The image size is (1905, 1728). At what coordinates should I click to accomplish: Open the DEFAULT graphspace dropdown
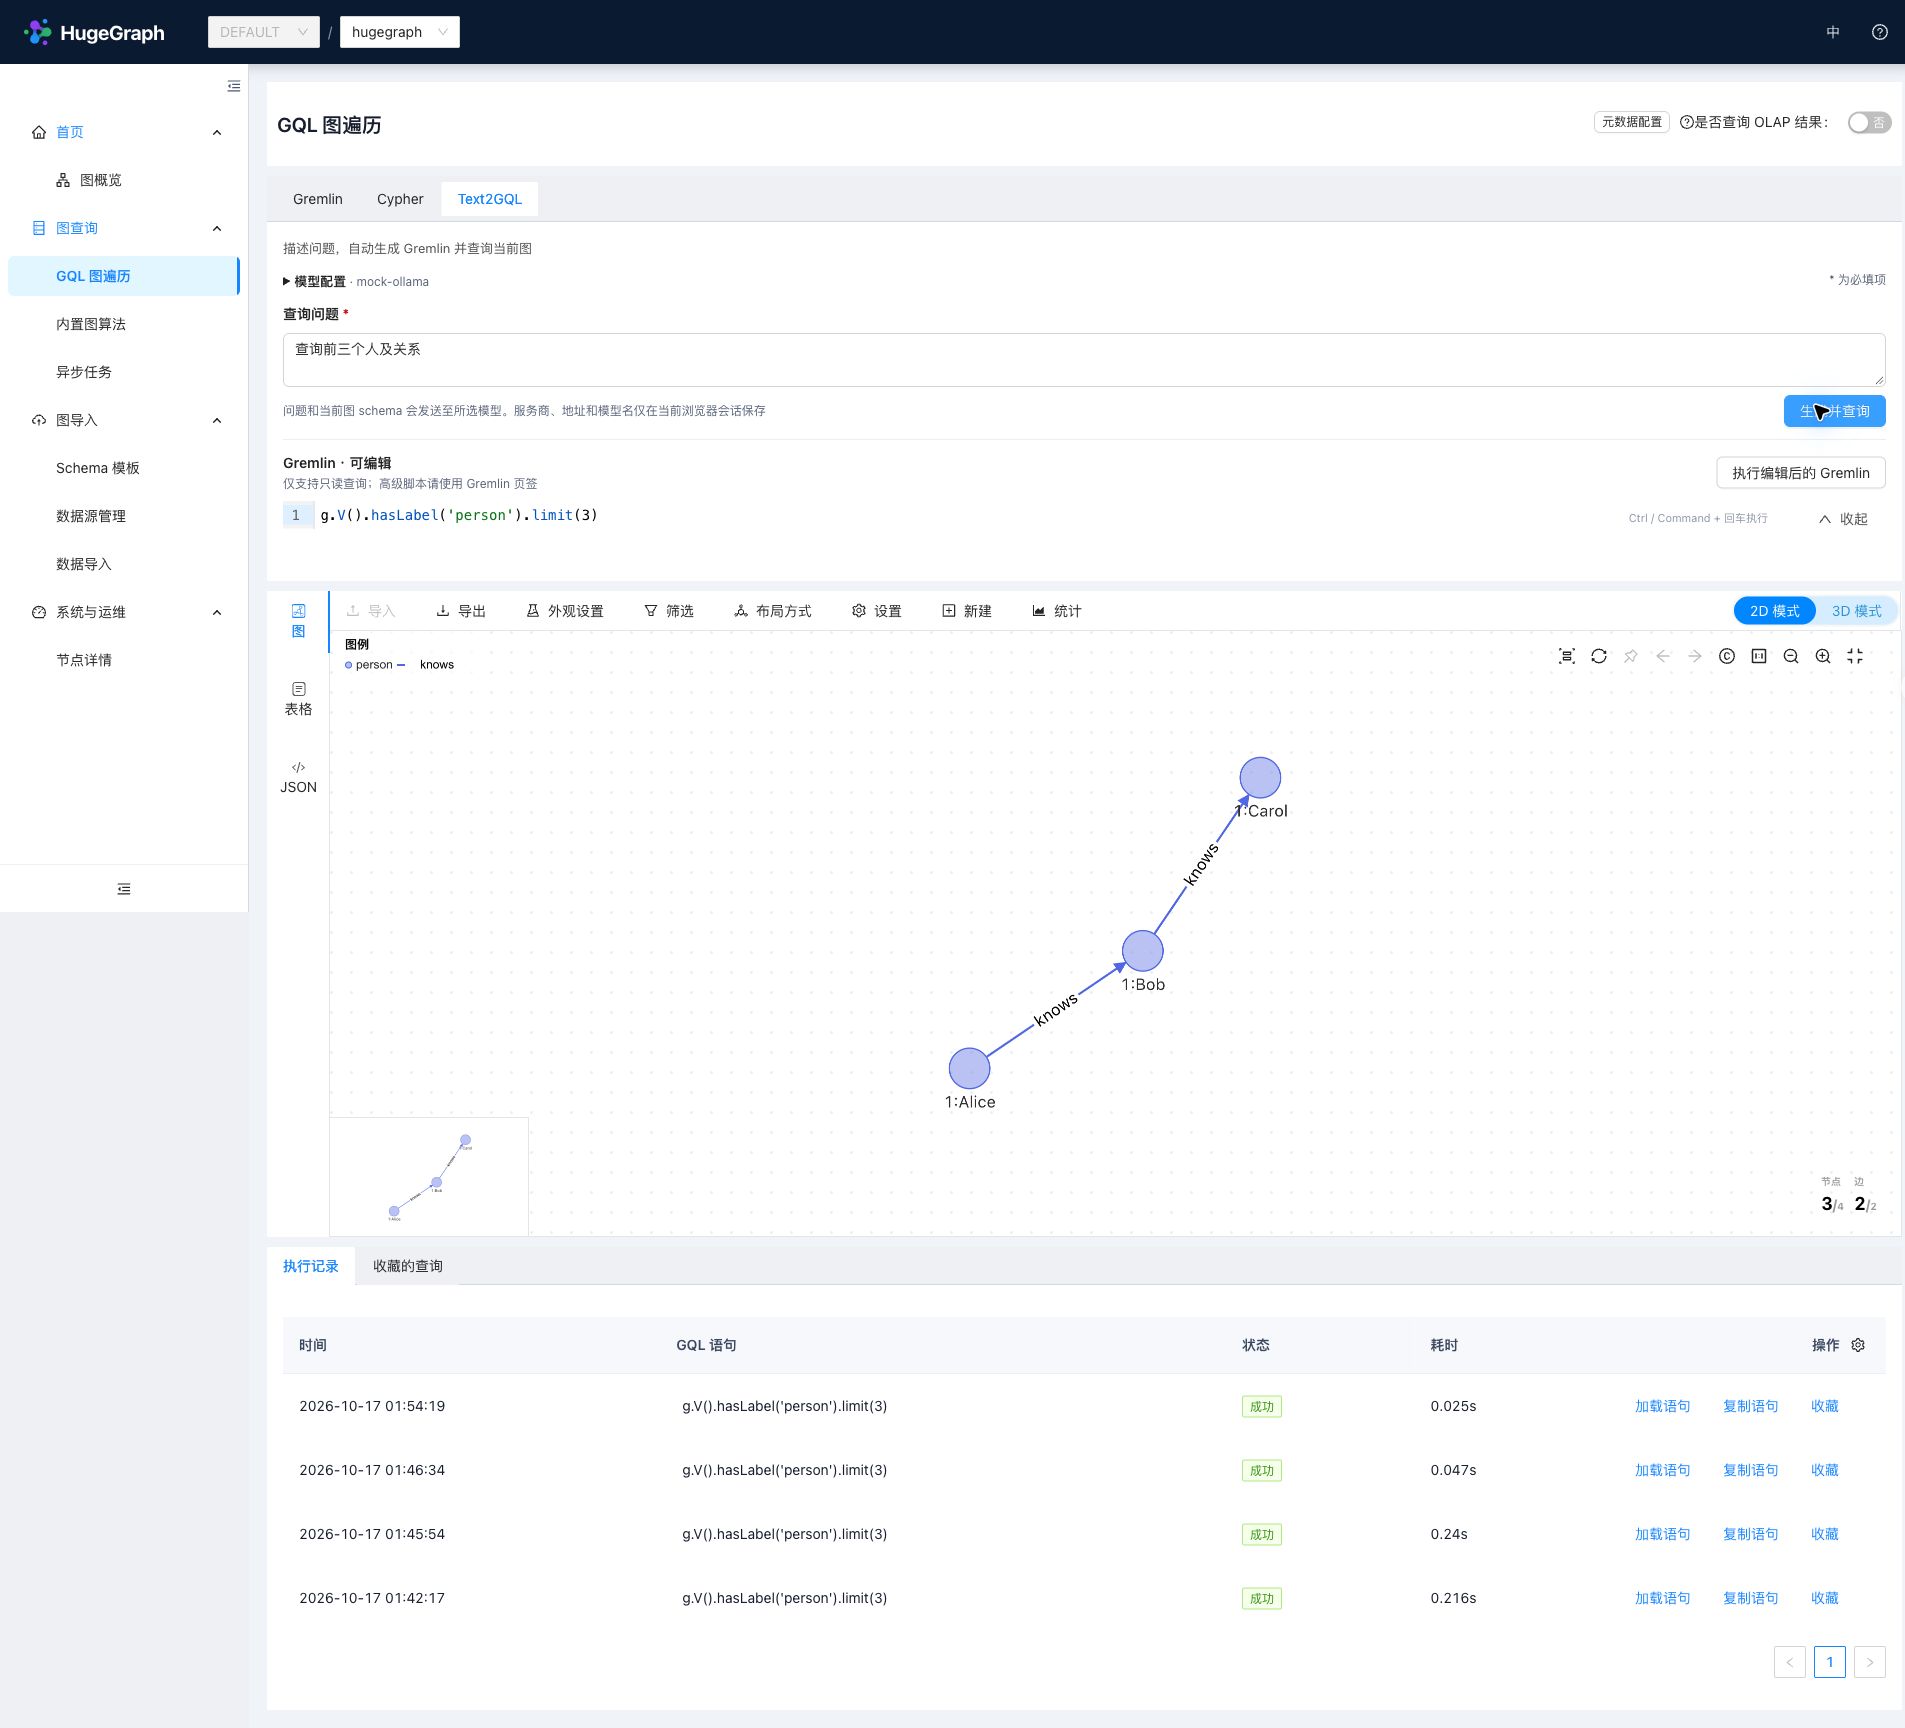coord(264,32)
